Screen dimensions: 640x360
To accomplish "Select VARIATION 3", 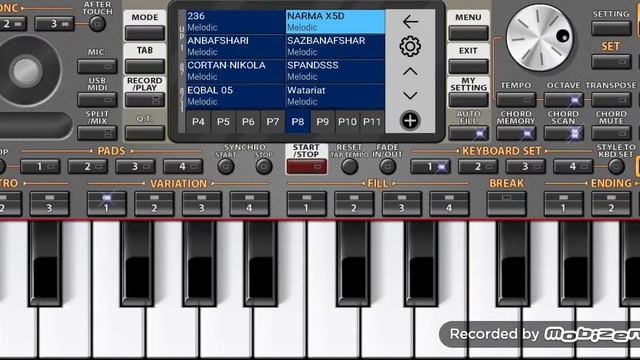I will [x=202, y=204].
